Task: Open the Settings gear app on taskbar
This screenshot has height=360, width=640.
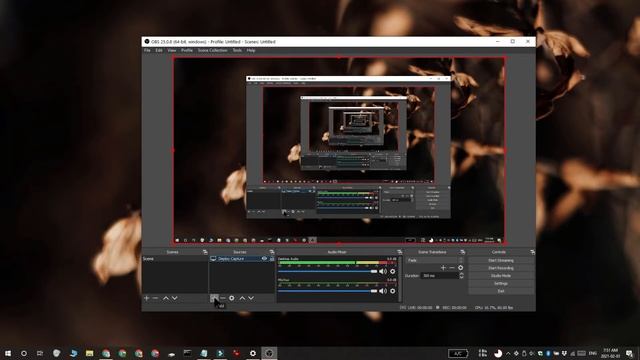Action: [x=253, y=353]
